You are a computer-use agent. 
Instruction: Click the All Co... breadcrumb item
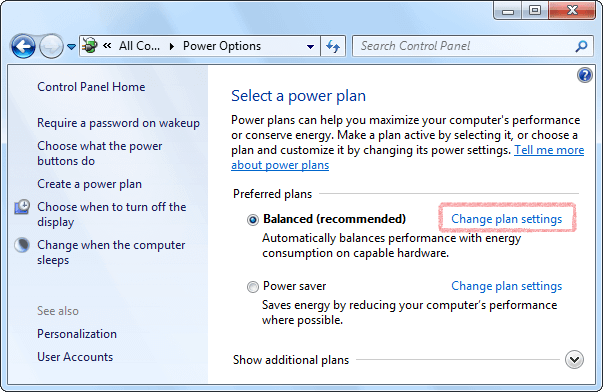[139, 46]
